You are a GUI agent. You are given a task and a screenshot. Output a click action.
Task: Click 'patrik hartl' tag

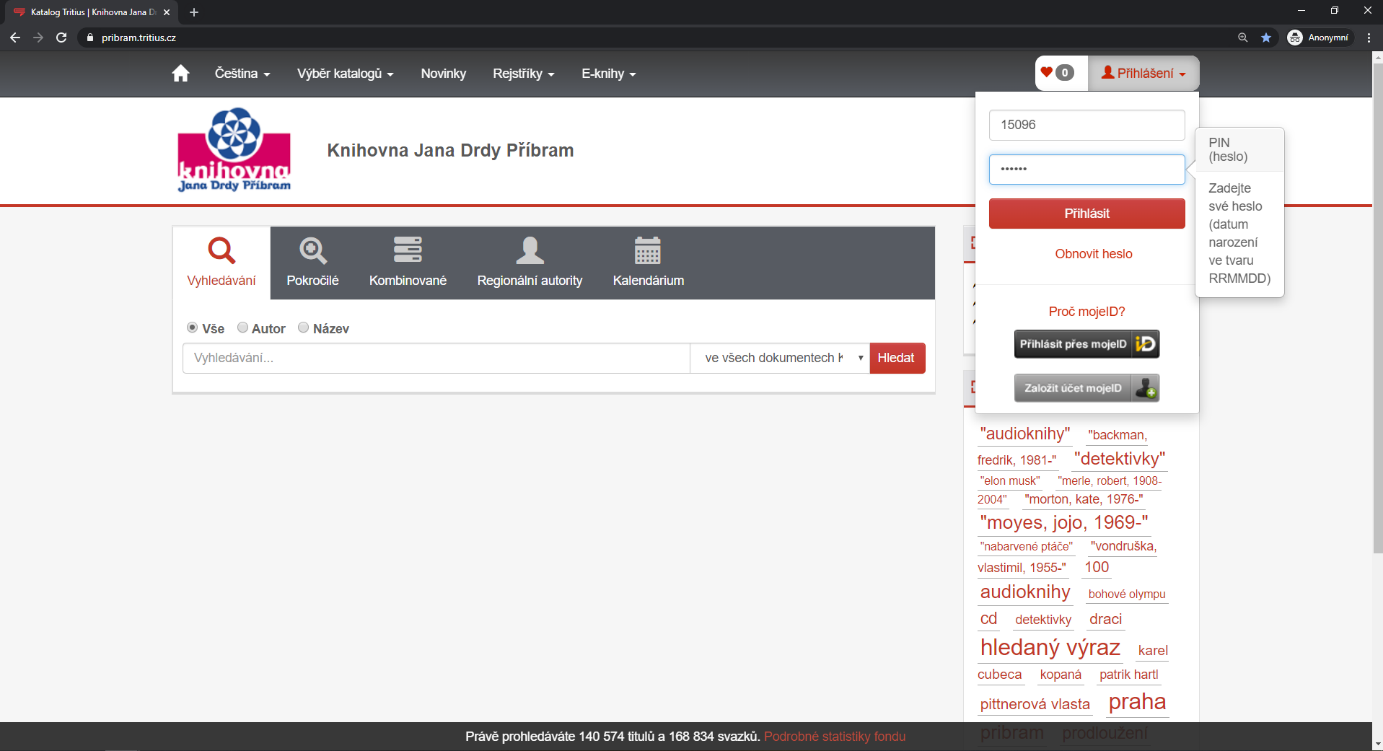tap(1129, 675)
